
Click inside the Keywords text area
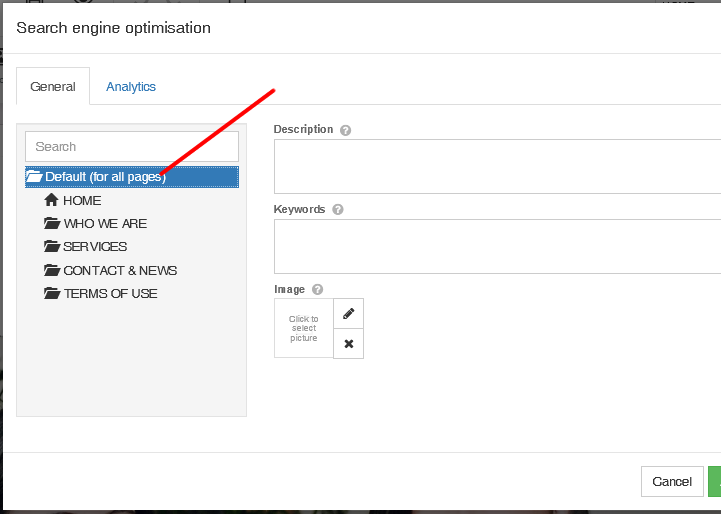click(498, 246)
